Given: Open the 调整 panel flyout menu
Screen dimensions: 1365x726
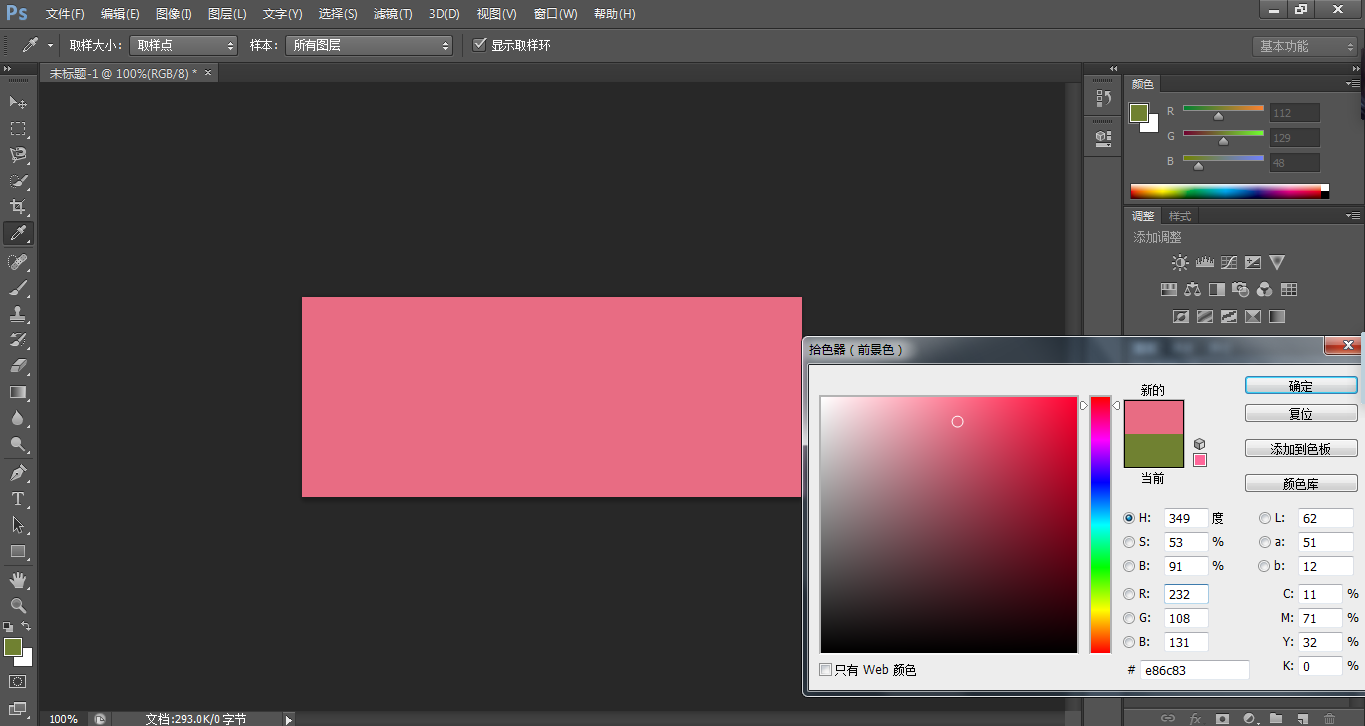Looking at the screenshot, I should tap(1353, 215).
